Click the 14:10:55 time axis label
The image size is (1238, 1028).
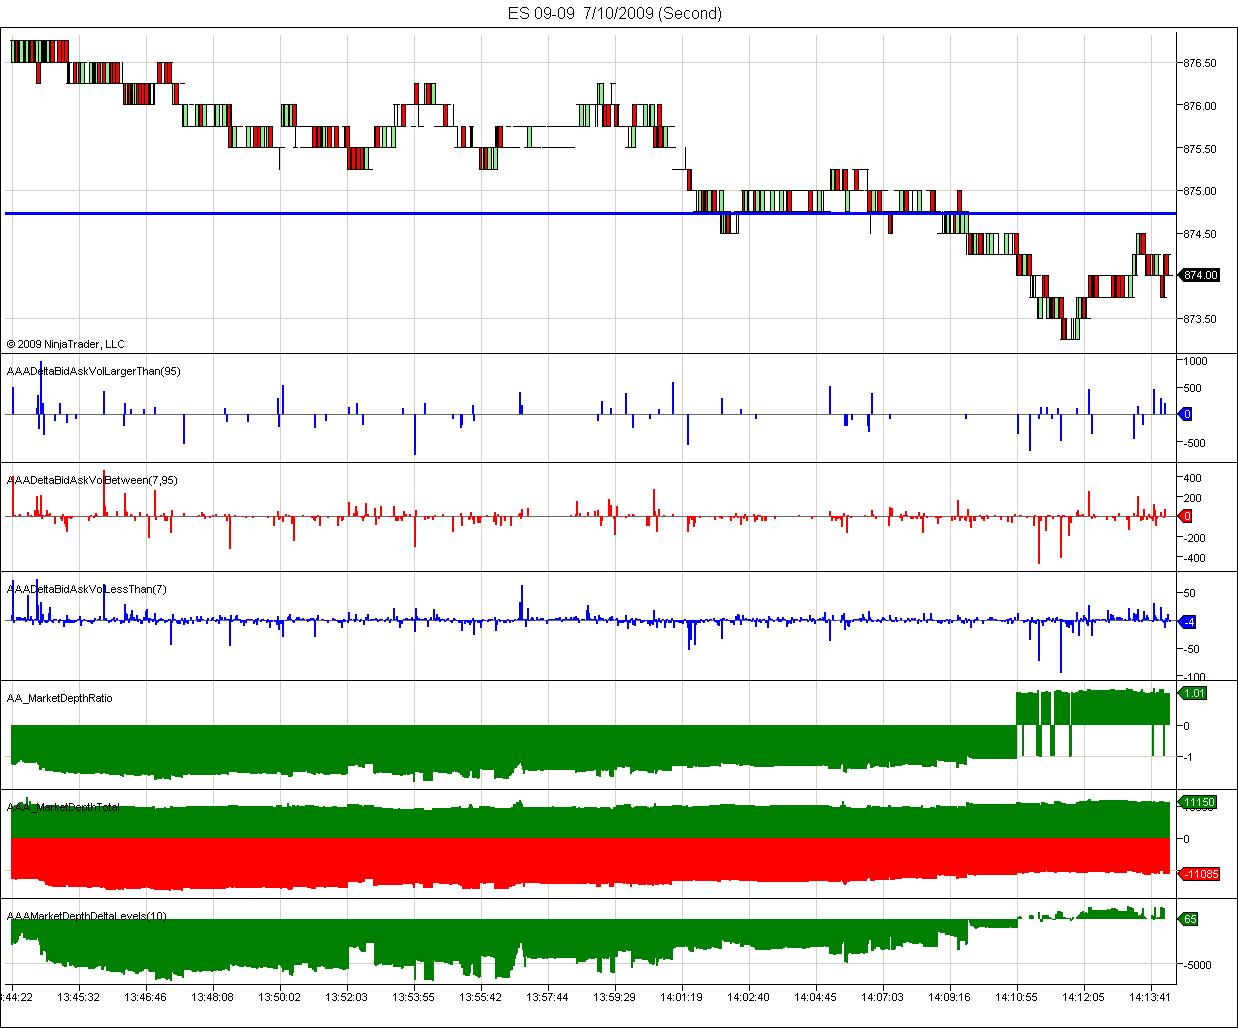[x=1017, y=997]
